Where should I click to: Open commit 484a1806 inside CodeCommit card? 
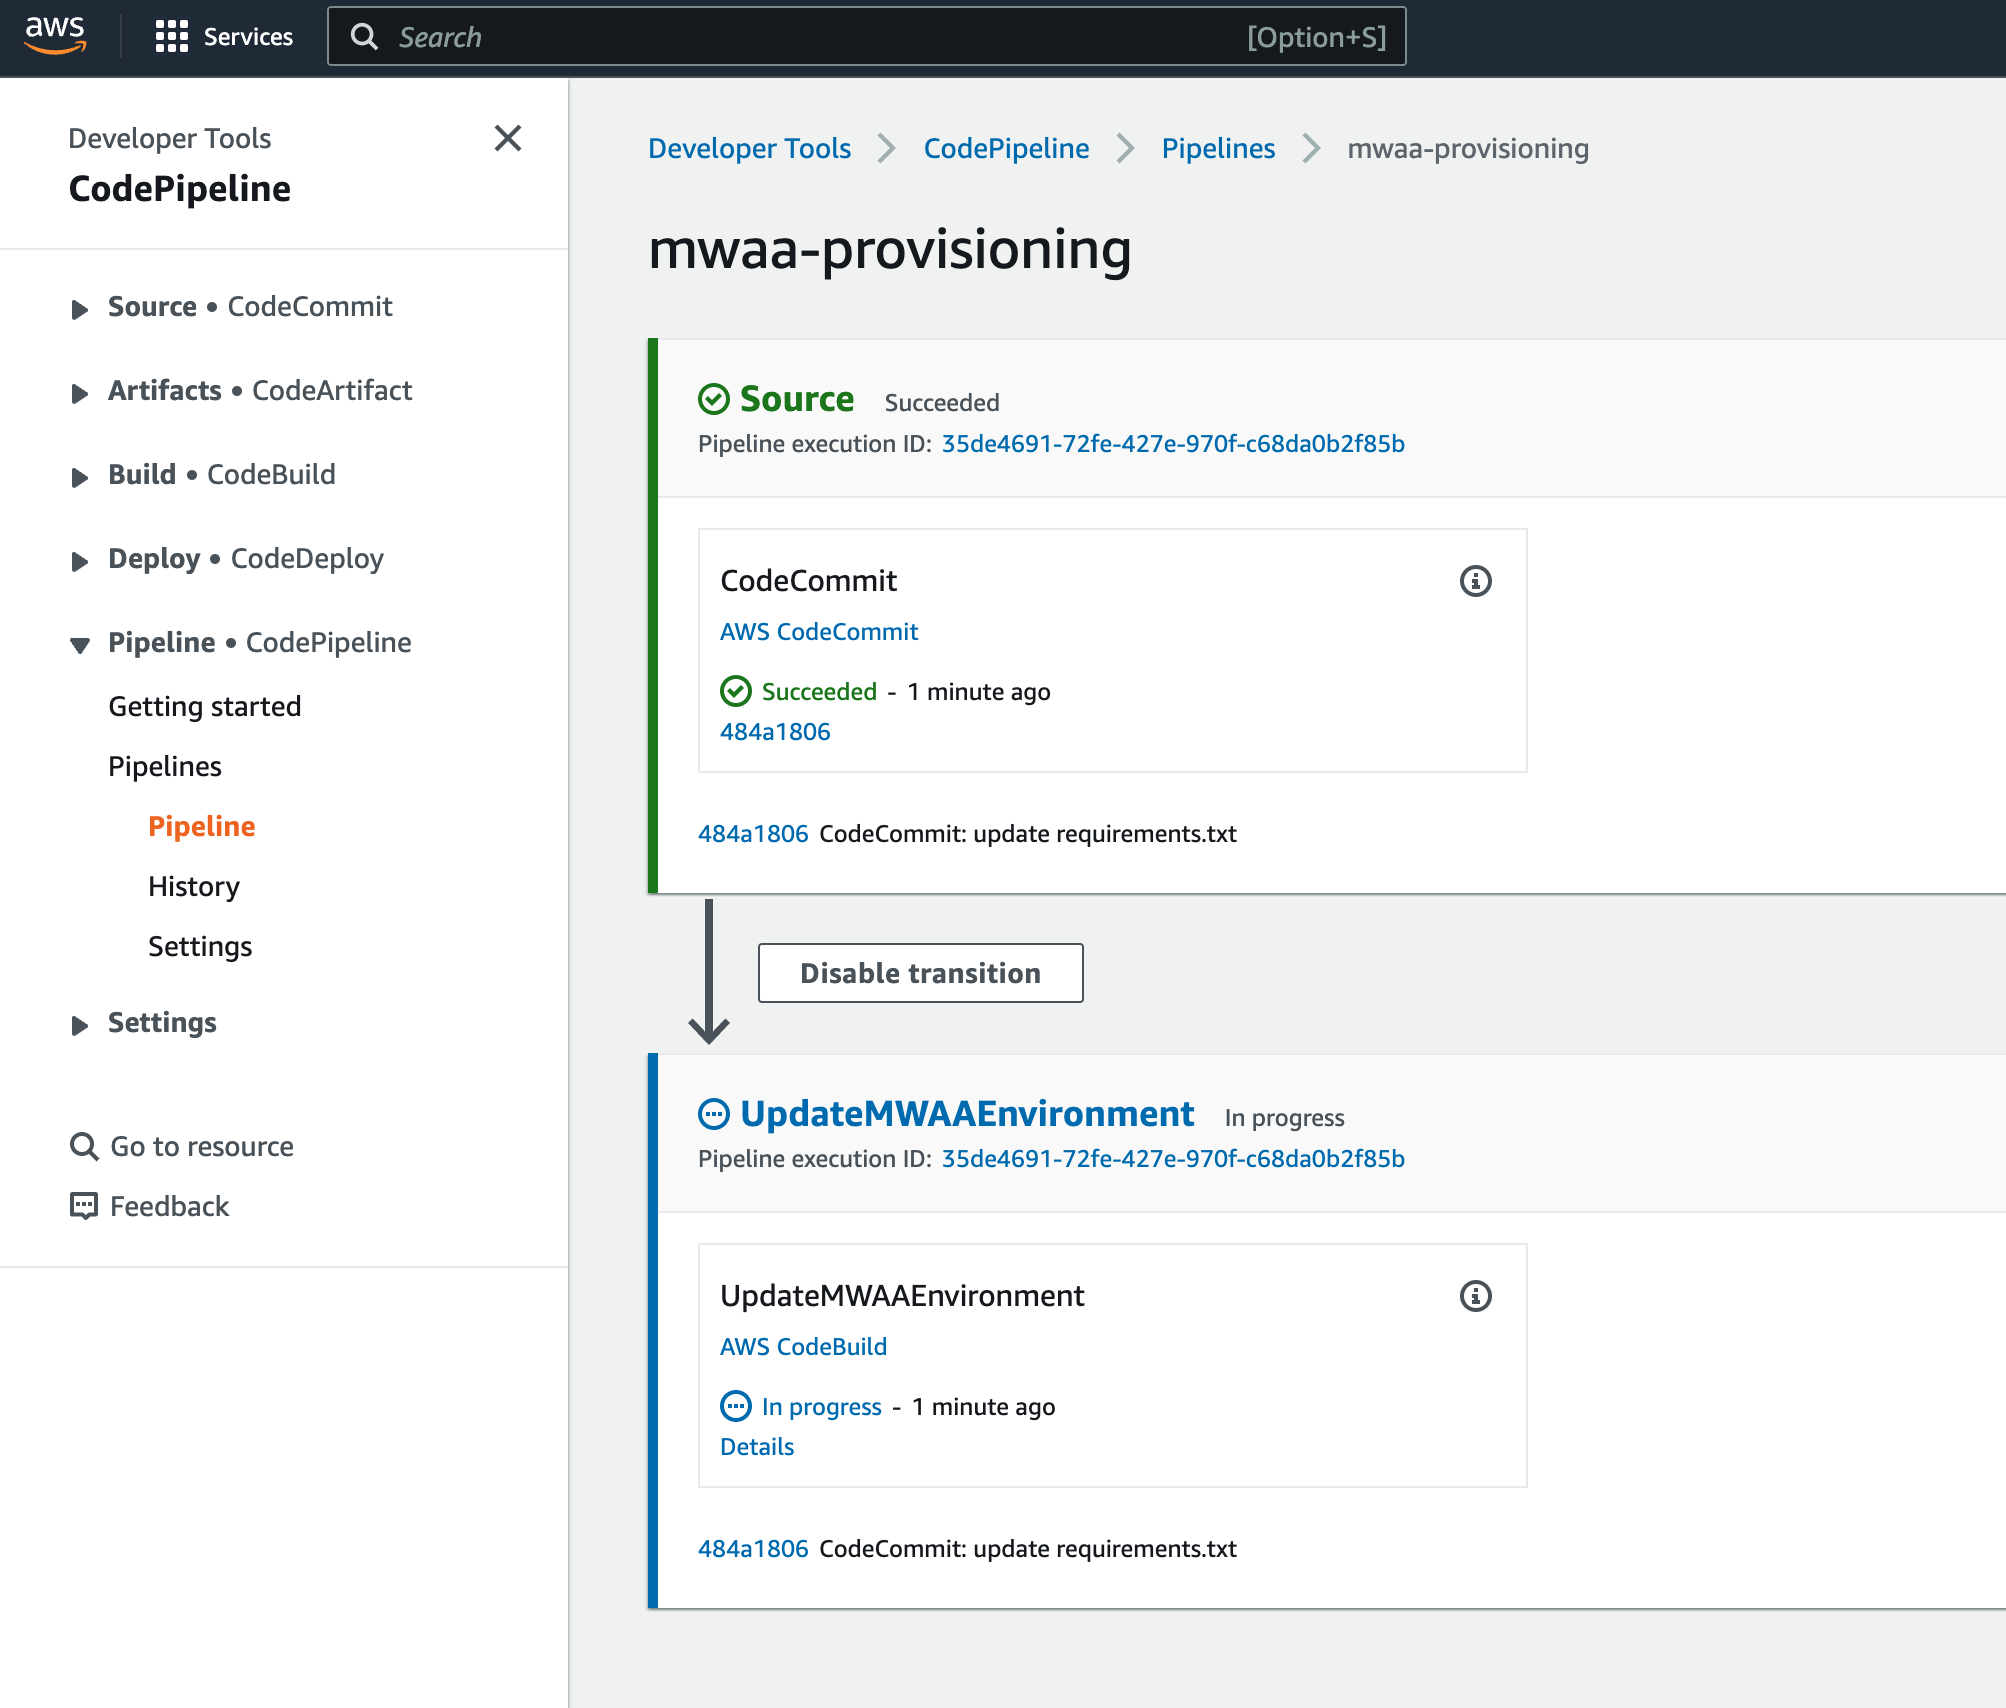[x=775, y=731]
